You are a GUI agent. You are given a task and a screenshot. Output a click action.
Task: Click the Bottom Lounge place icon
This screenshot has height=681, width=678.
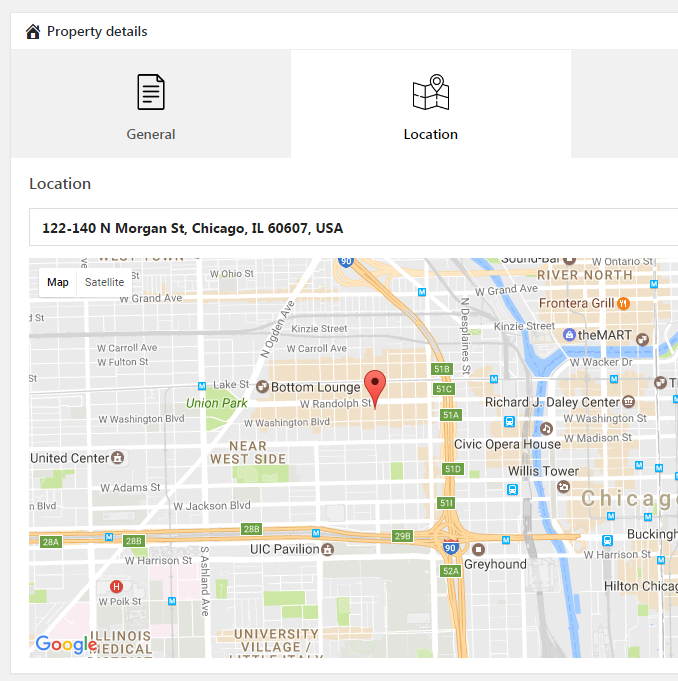pyautogui.click(x=262, y=387)
